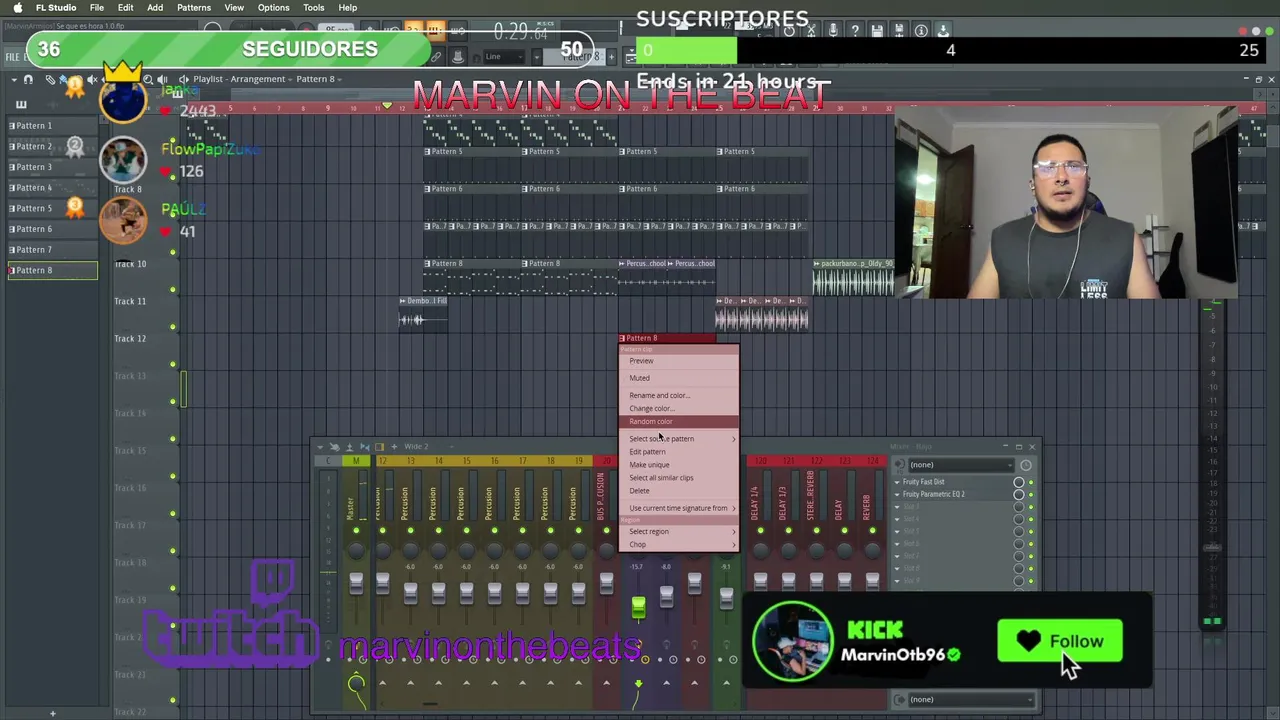Open the File menu

[x=97, y=8]
